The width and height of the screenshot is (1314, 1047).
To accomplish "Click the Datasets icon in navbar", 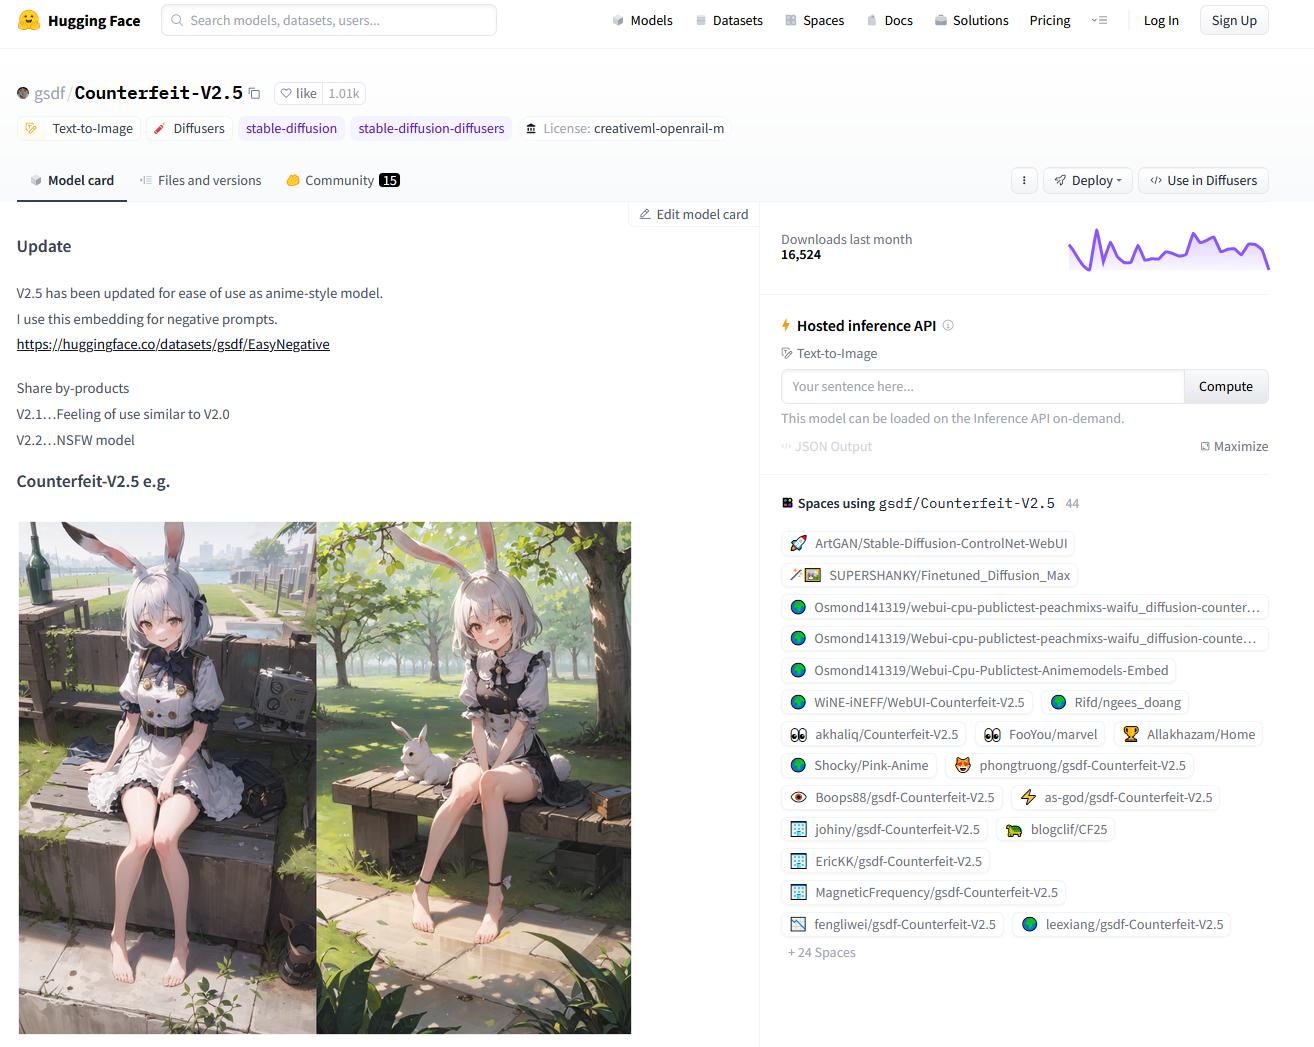I will click(x=701, y=20).
